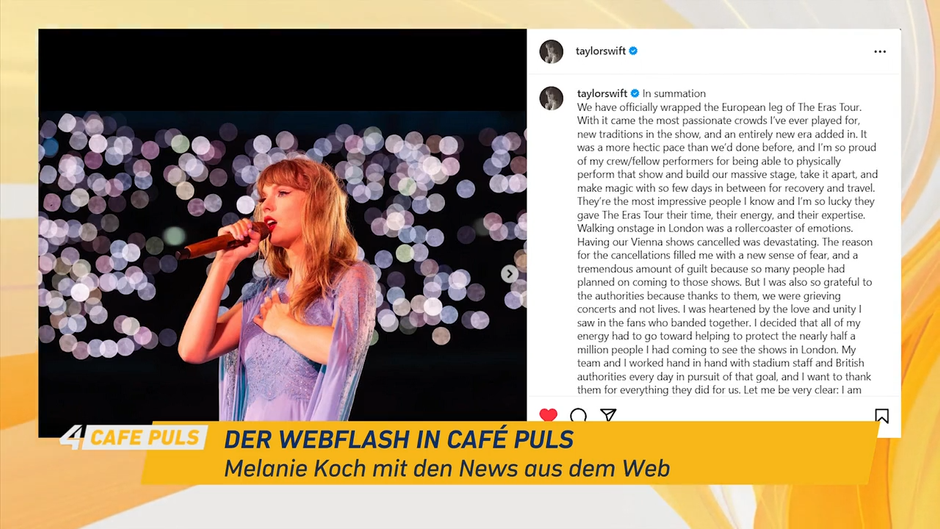Open the avatar beside the caption text
The height and width of the screenshot is (529, 940).
click(552, 98)
